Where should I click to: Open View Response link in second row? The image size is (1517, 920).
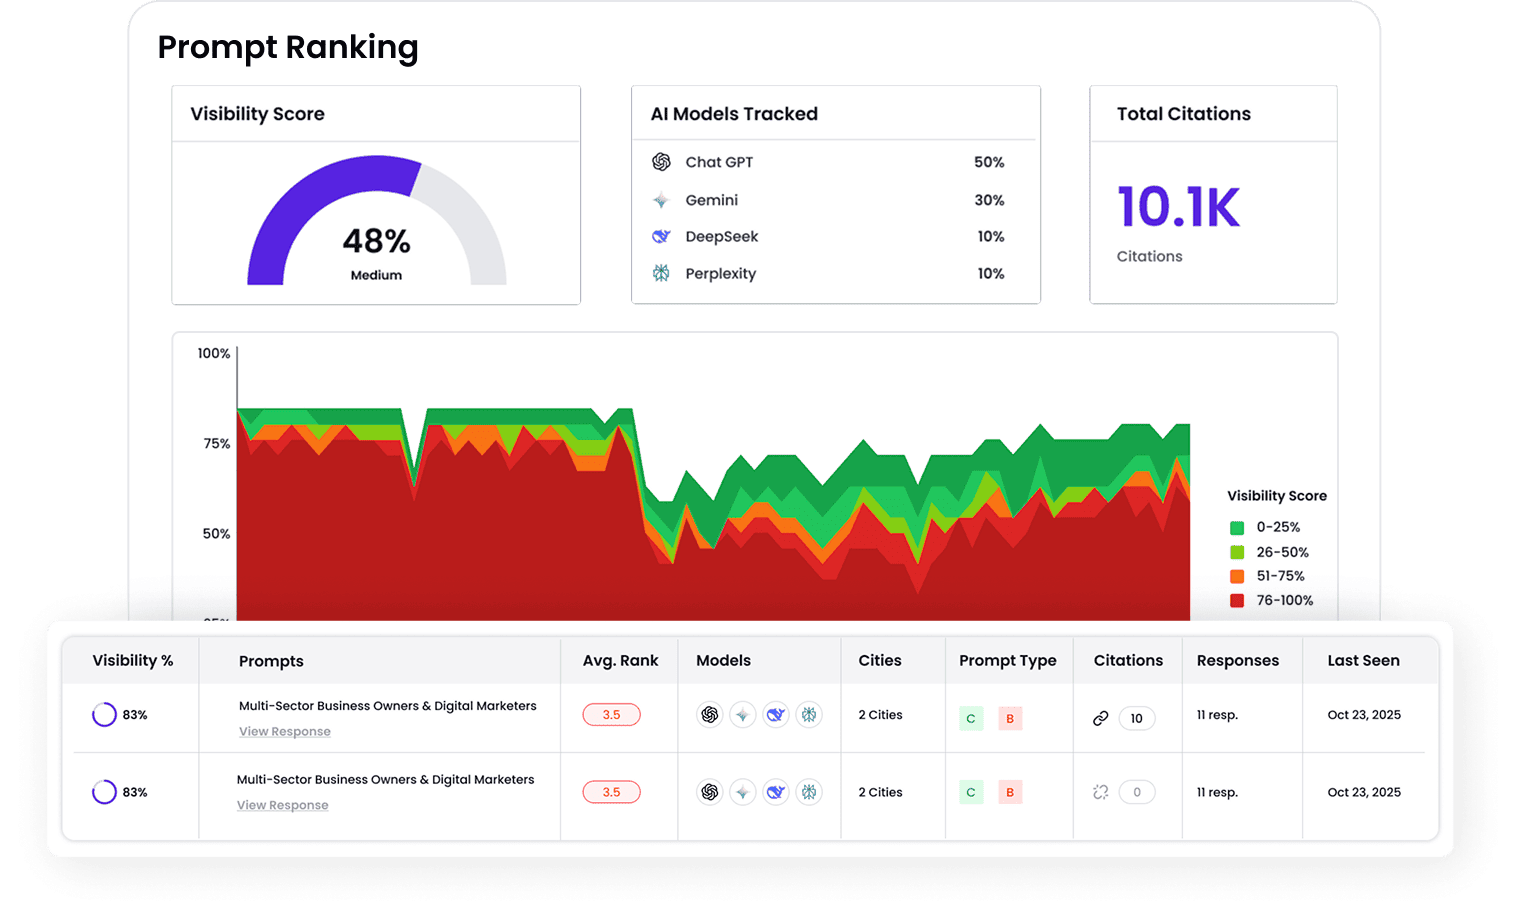283,806
